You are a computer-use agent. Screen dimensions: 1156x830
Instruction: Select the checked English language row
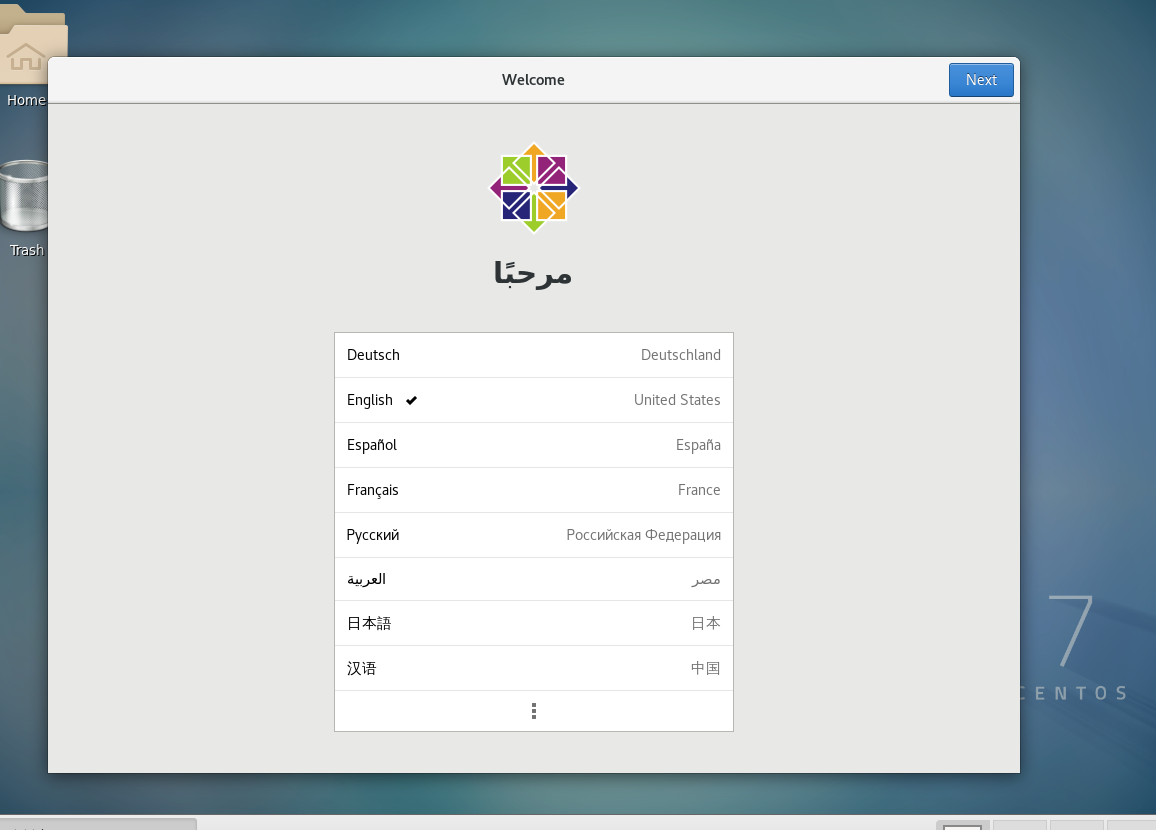pos(534,400)
